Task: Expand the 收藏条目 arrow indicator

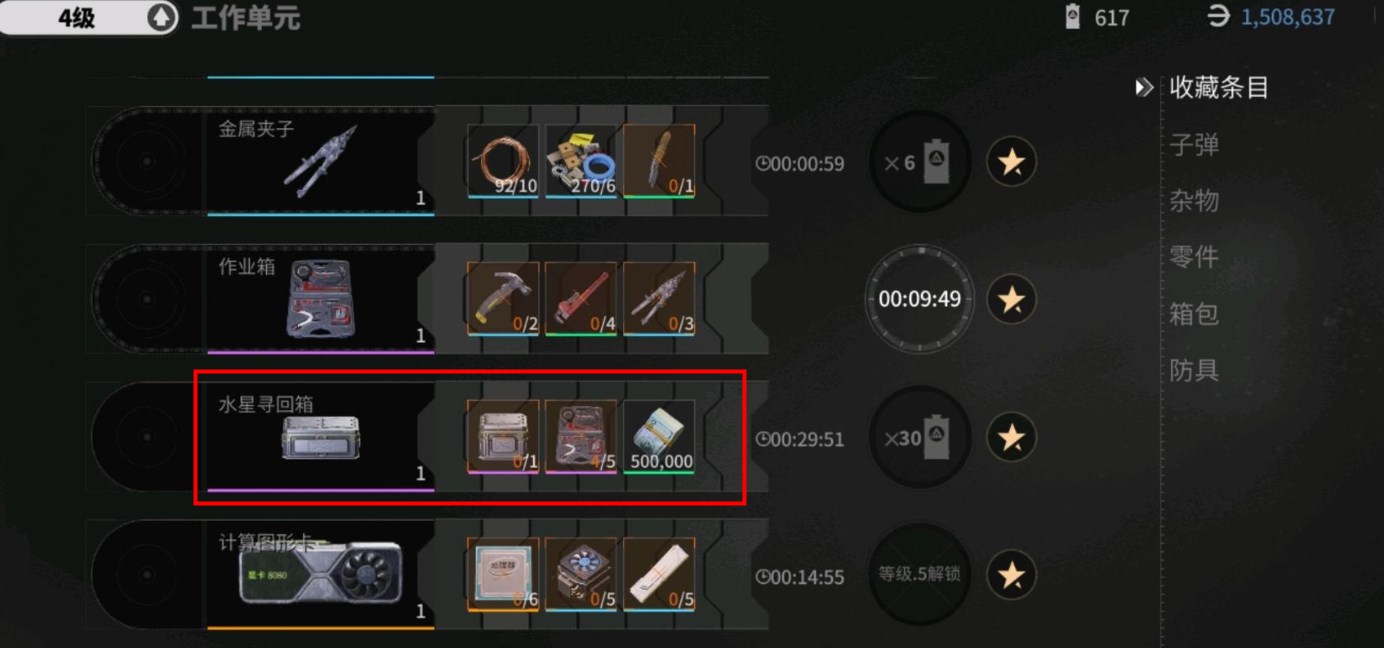Action: pos(1144,88)
